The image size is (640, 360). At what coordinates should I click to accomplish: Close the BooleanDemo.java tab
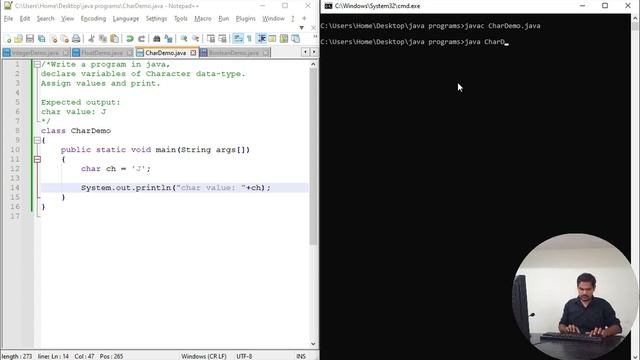[266, 53]
